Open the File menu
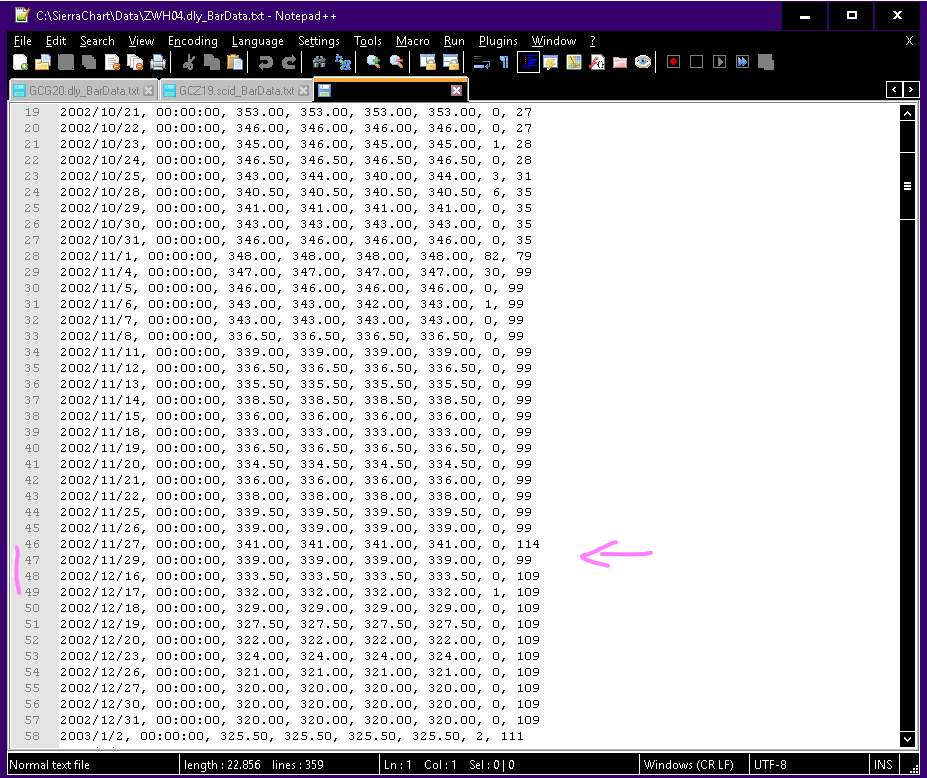 tap(22, 41)
